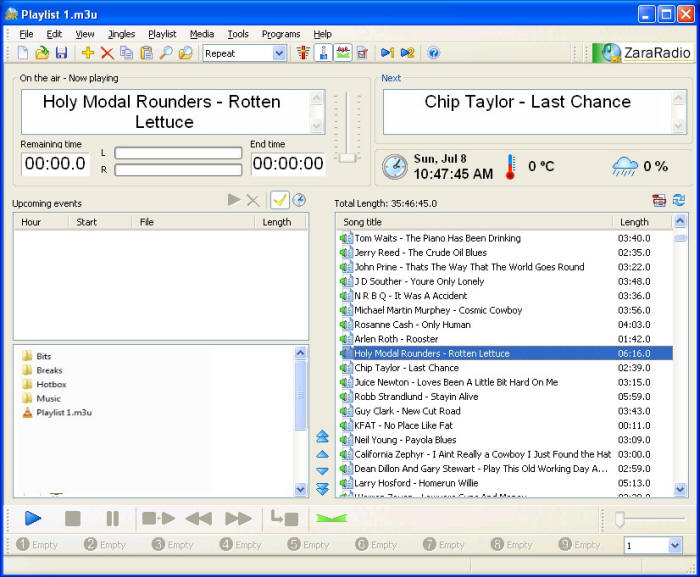The width and height of the screenshot is (700, 577).
Task: Click the toolbar icon right of the Repeat box
Action: pos(304,53)
